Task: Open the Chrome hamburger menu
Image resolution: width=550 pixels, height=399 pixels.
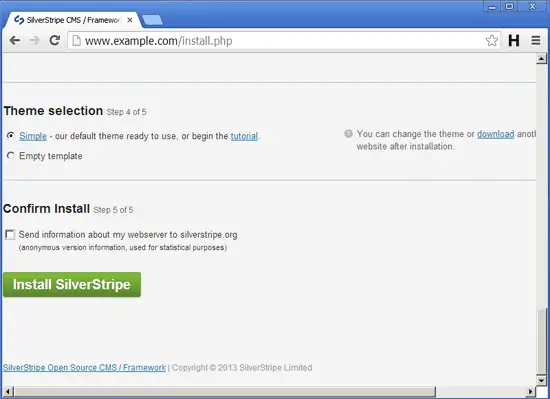Action: (535, 41)
